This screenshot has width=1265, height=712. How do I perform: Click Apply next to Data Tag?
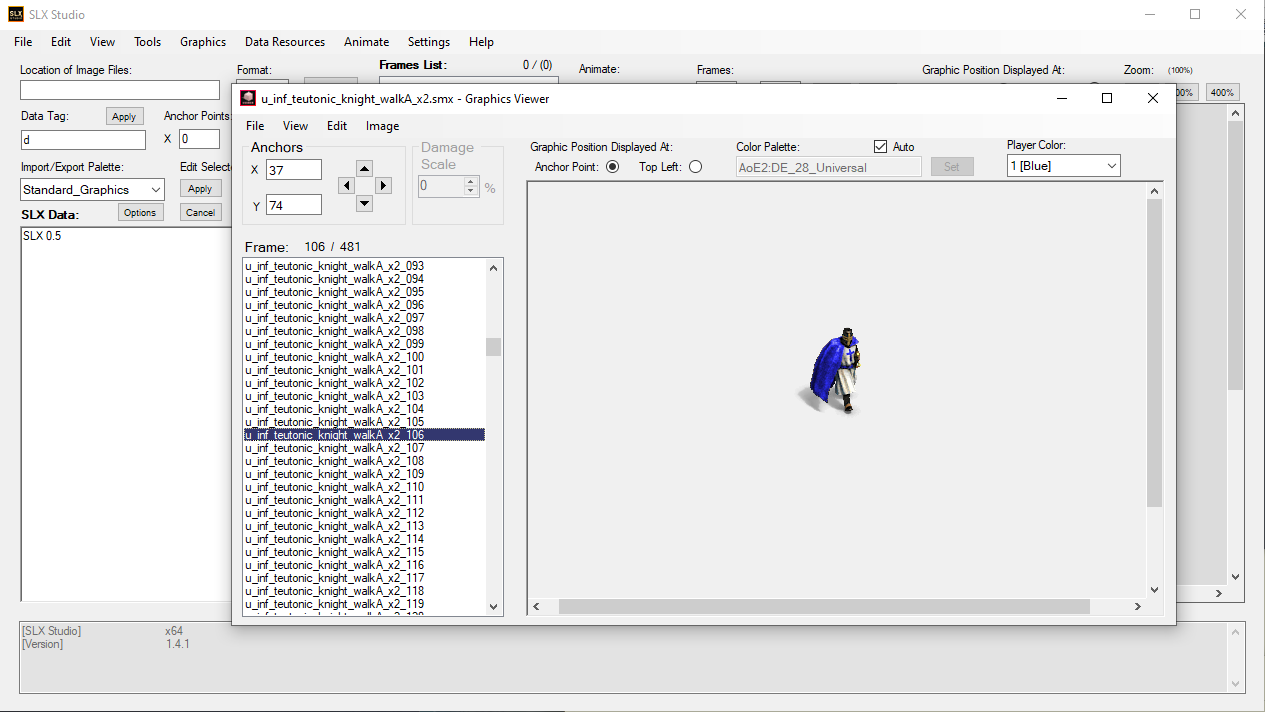point(124,117)
